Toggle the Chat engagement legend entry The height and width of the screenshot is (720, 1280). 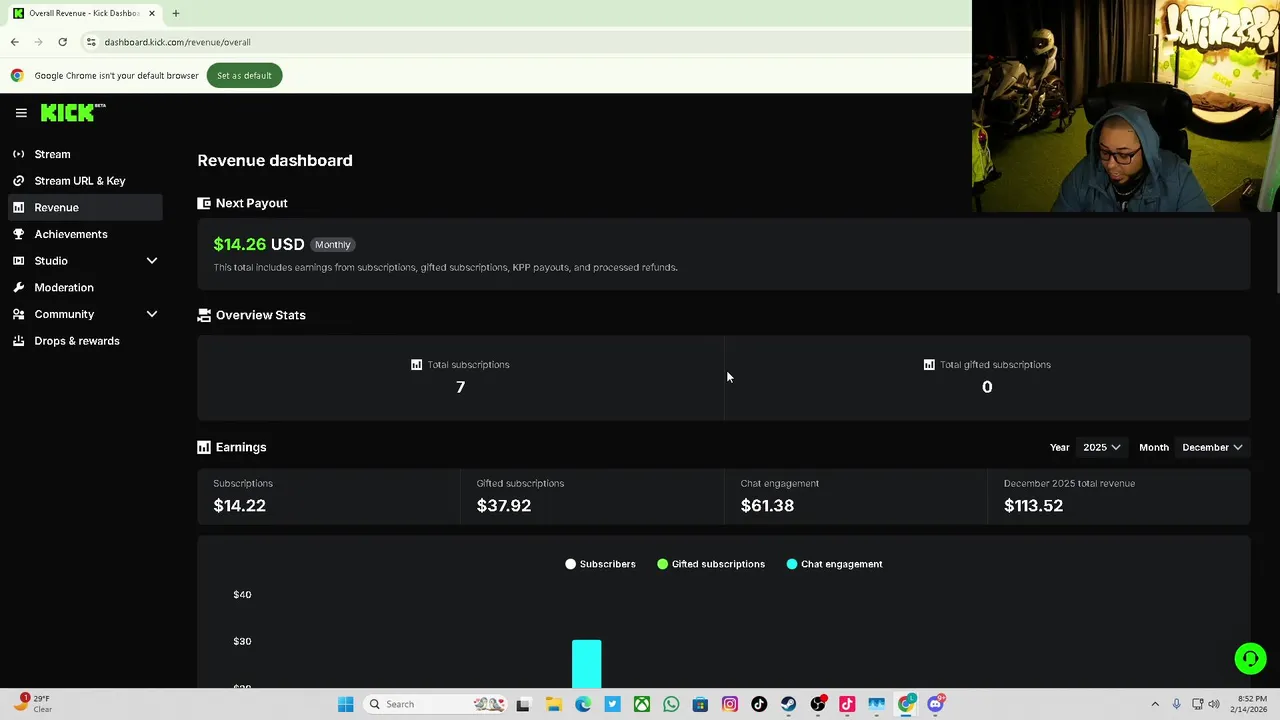(834, 564)
